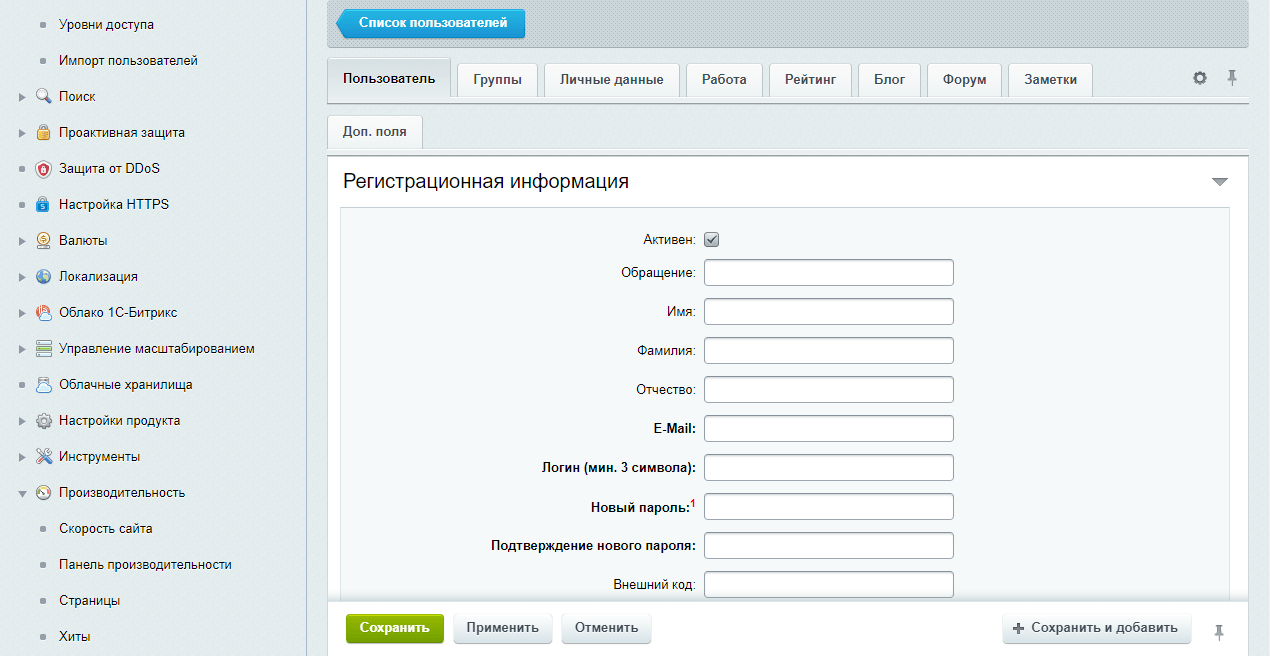Click the Инструменты wrench icon
The height and width of the screenshot is (656, 1270).
click(x=43, y=456)
